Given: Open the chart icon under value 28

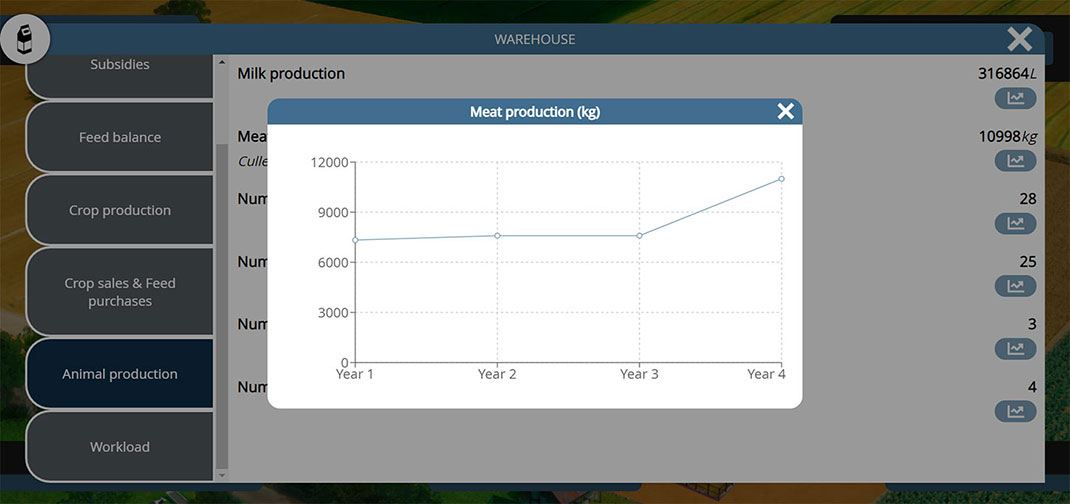Looking at the screenshot, I should (x=1015, y=223).
